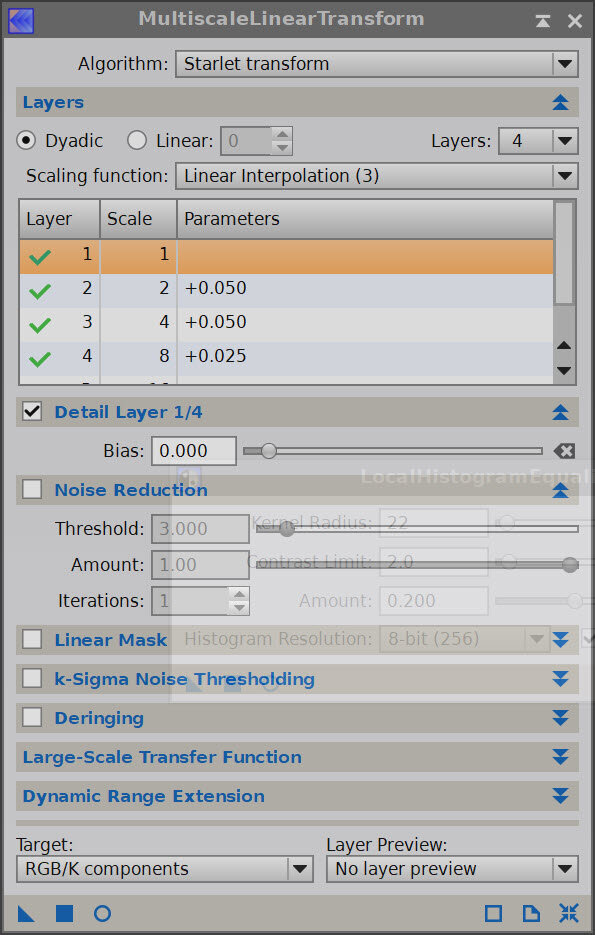Select the Linear radio button
Screen dimensions: 595x935
coord(137,141)
